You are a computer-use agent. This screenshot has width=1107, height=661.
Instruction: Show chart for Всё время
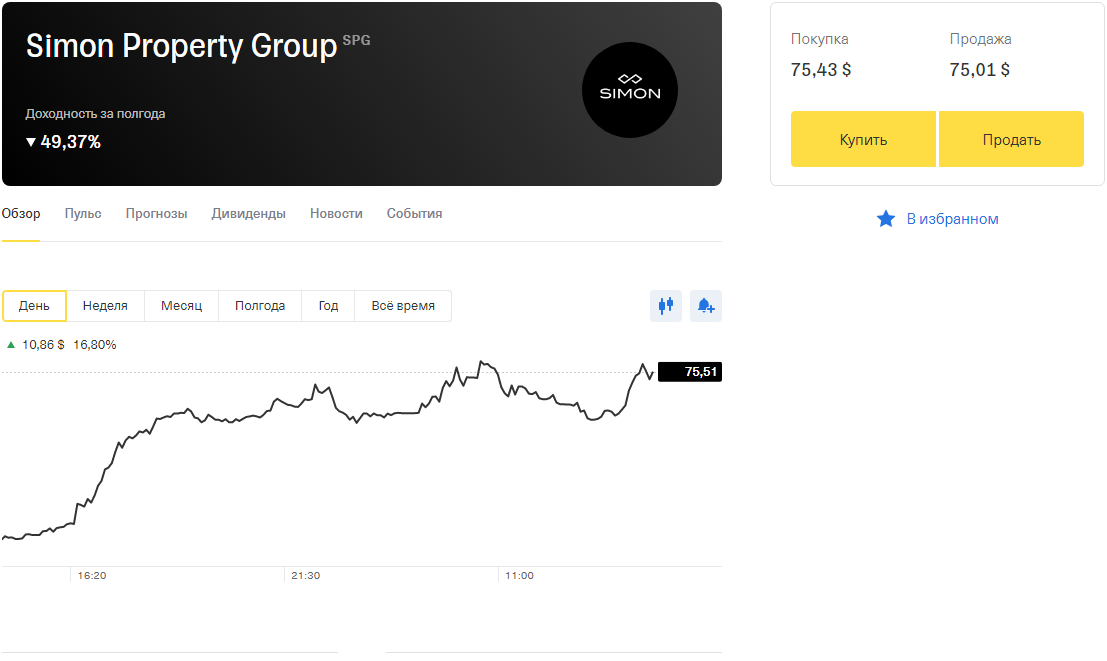(403, 306)
